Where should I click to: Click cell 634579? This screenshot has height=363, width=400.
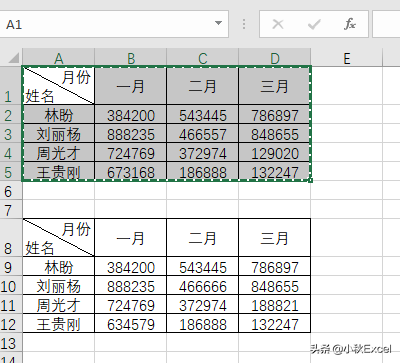coord(131,323)
